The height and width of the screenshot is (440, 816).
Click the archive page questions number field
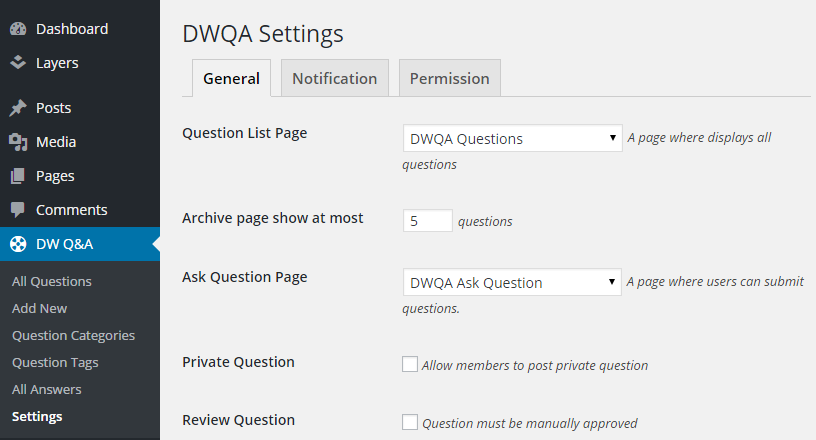pyautogui.click(x=427, y=221)
